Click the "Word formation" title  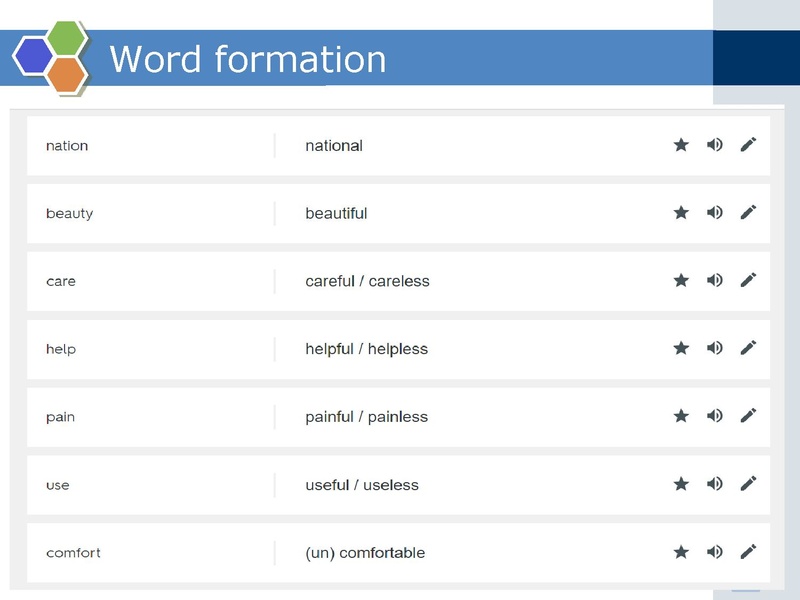pyautogui.click(x=249, y=60)
